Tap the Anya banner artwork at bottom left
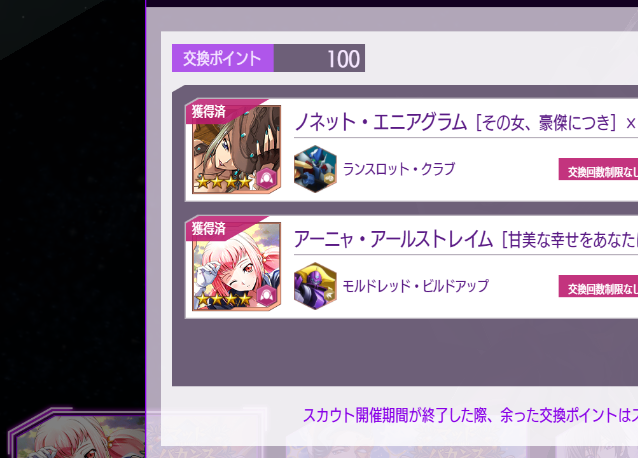This screenshot has height=458, width=638. click(77, 434)
